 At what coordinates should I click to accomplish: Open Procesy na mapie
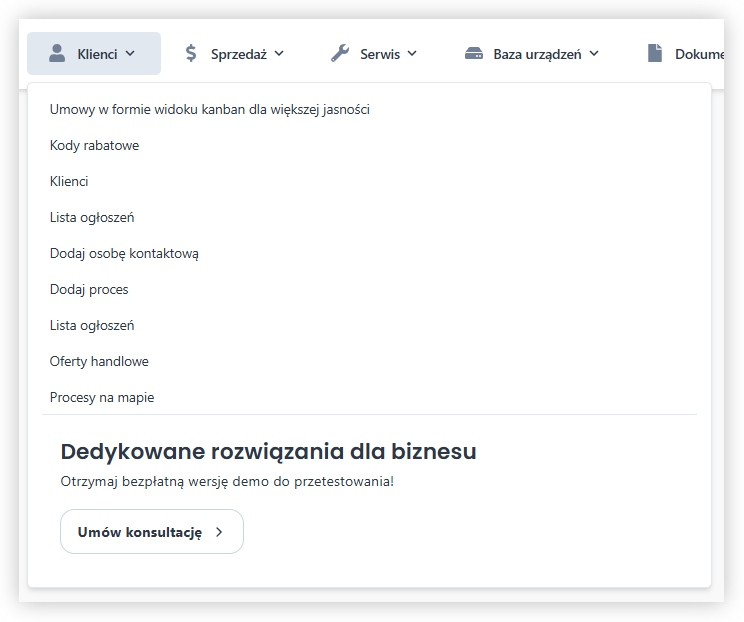(x=102, y=397)
